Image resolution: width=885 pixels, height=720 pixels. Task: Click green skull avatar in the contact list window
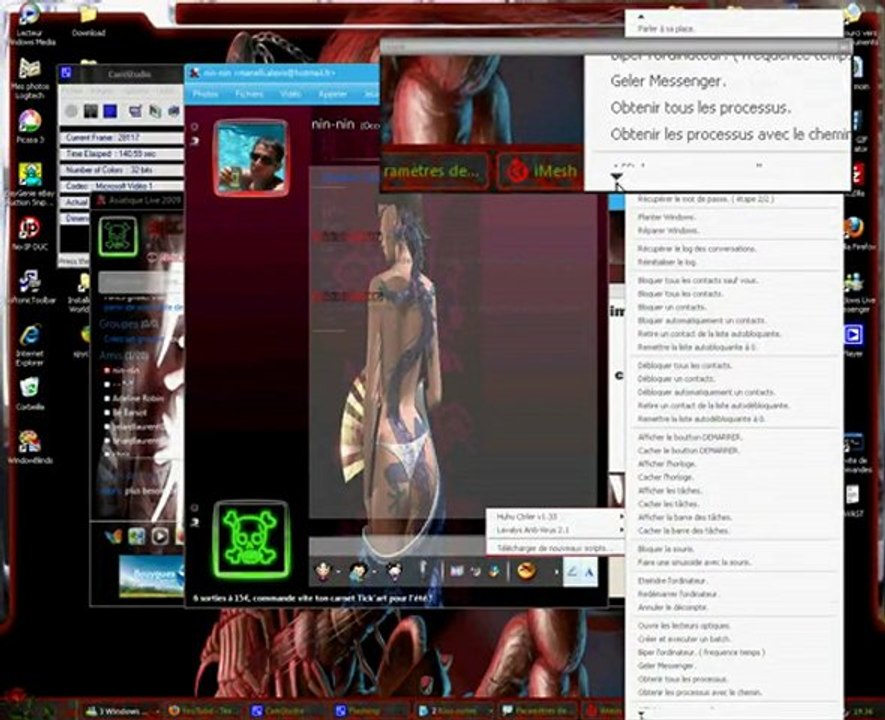(118, 236)
